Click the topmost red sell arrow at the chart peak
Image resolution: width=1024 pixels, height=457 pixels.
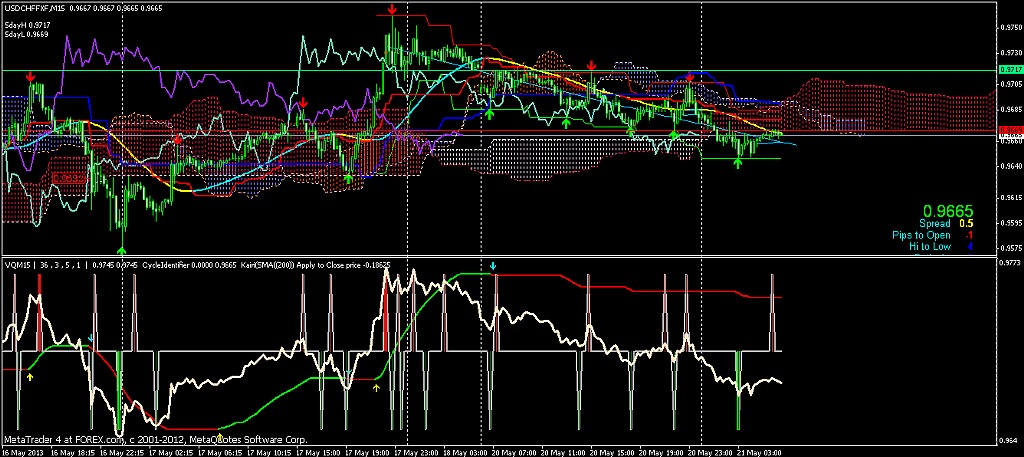coord(392,9)
